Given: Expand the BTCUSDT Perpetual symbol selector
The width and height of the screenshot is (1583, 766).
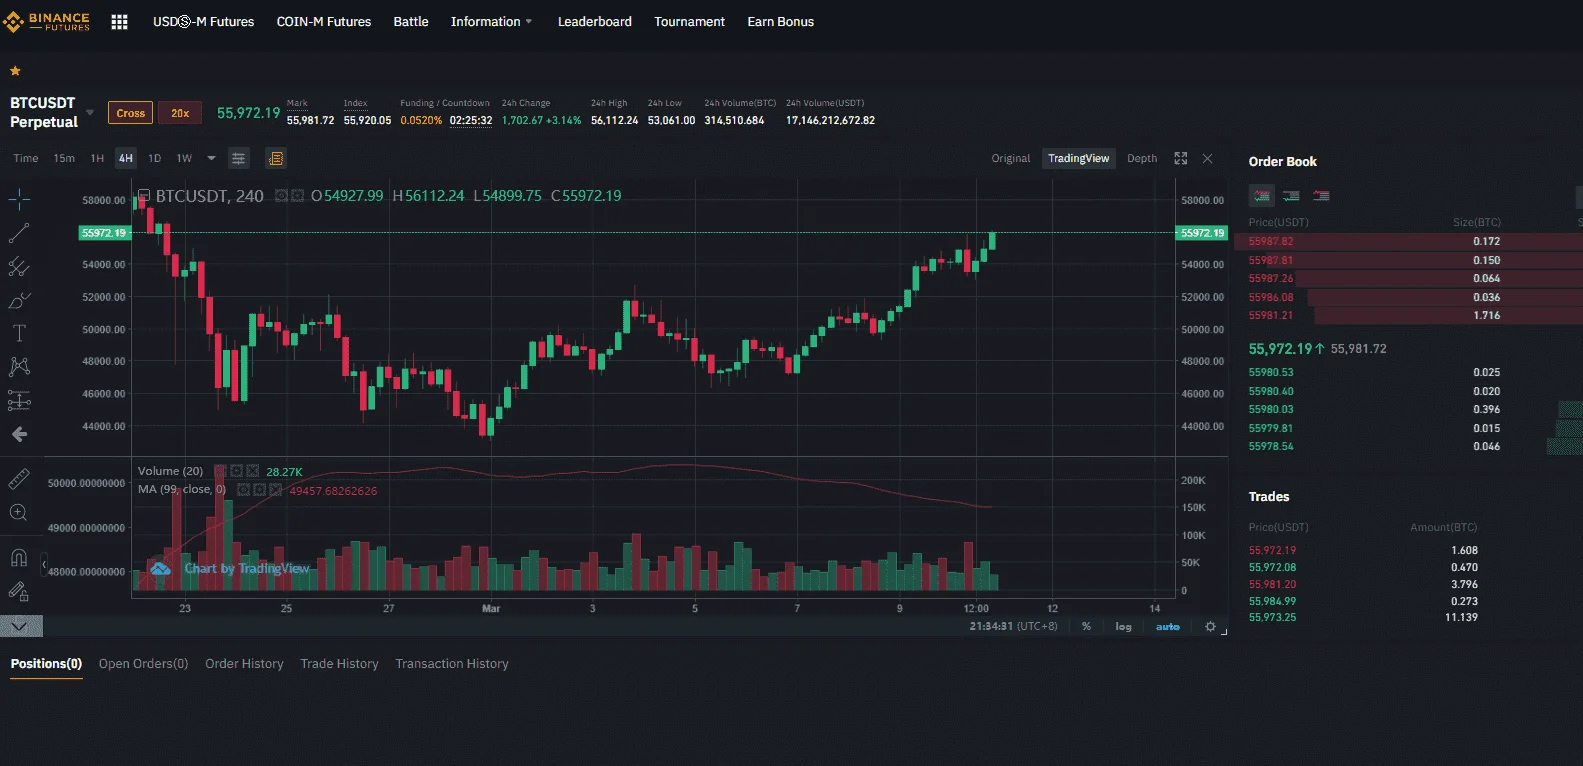Looking at the screenshot, I should pos(90,112).
